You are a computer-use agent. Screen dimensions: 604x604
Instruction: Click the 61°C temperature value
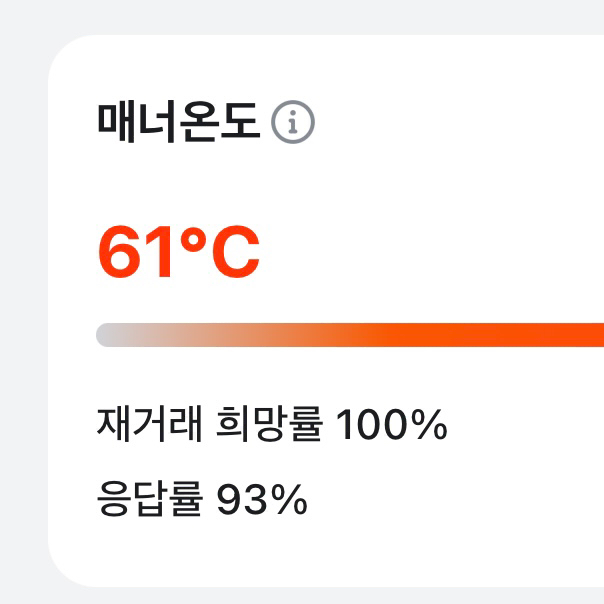(179, 253)
